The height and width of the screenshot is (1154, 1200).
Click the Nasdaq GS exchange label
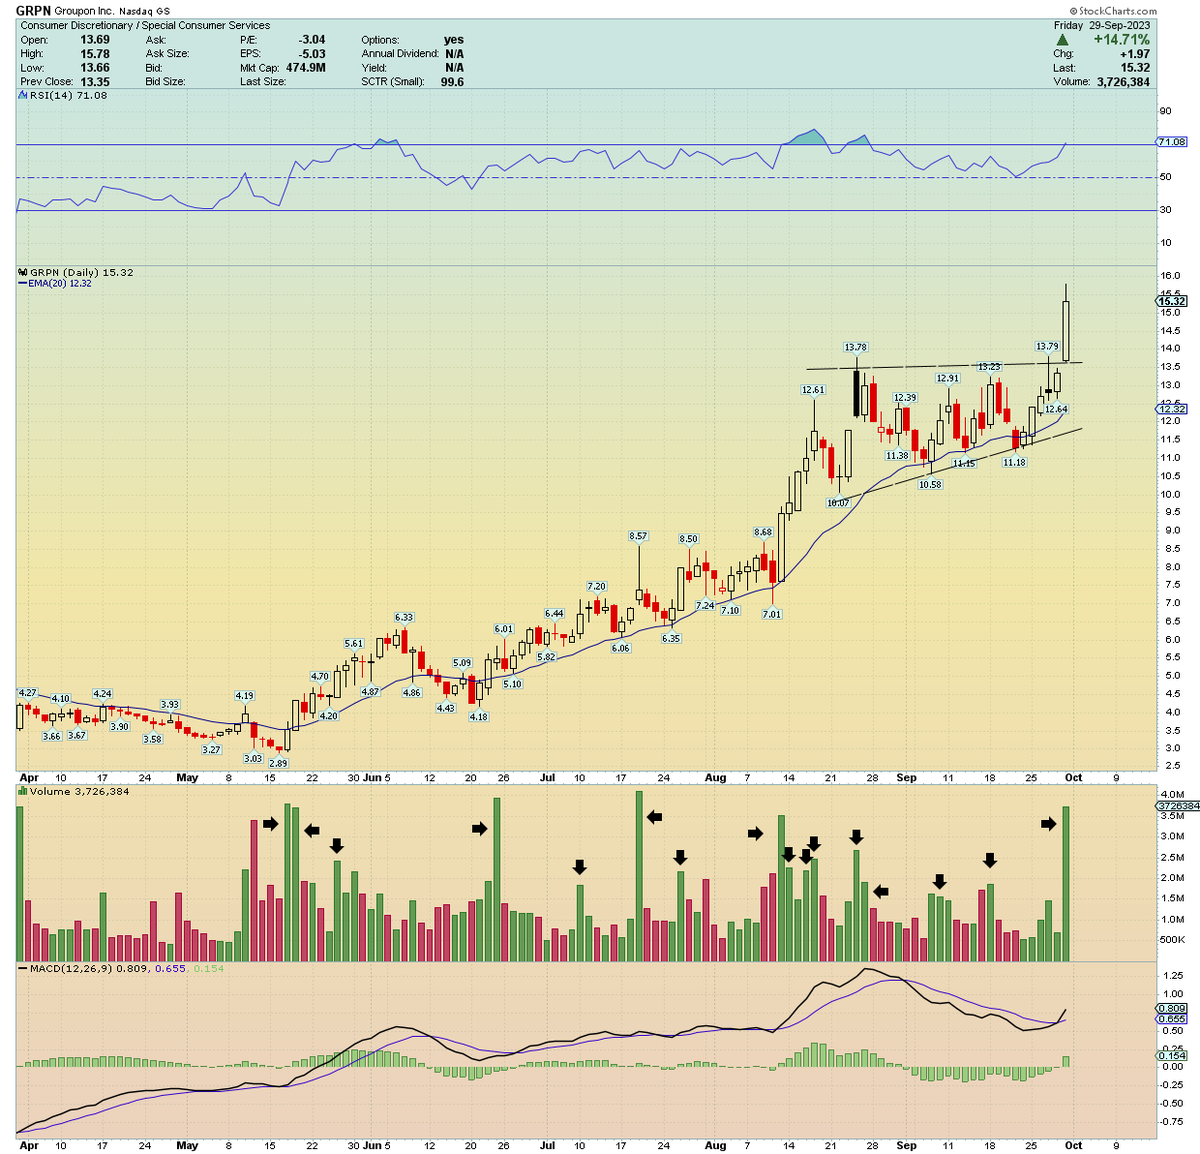click(x=145, y=11)
